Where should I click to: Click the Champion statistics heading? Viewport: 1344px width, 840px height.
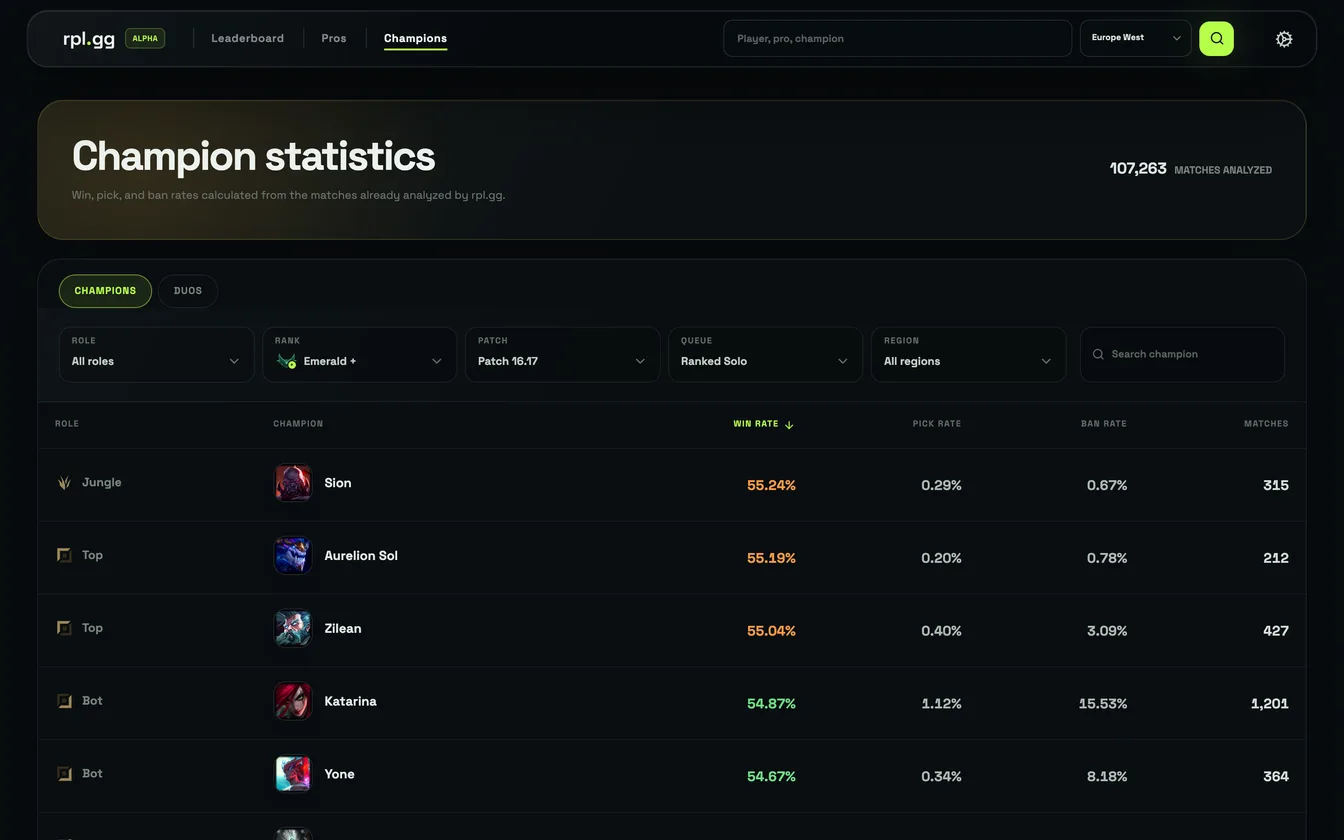pos(254,156)
